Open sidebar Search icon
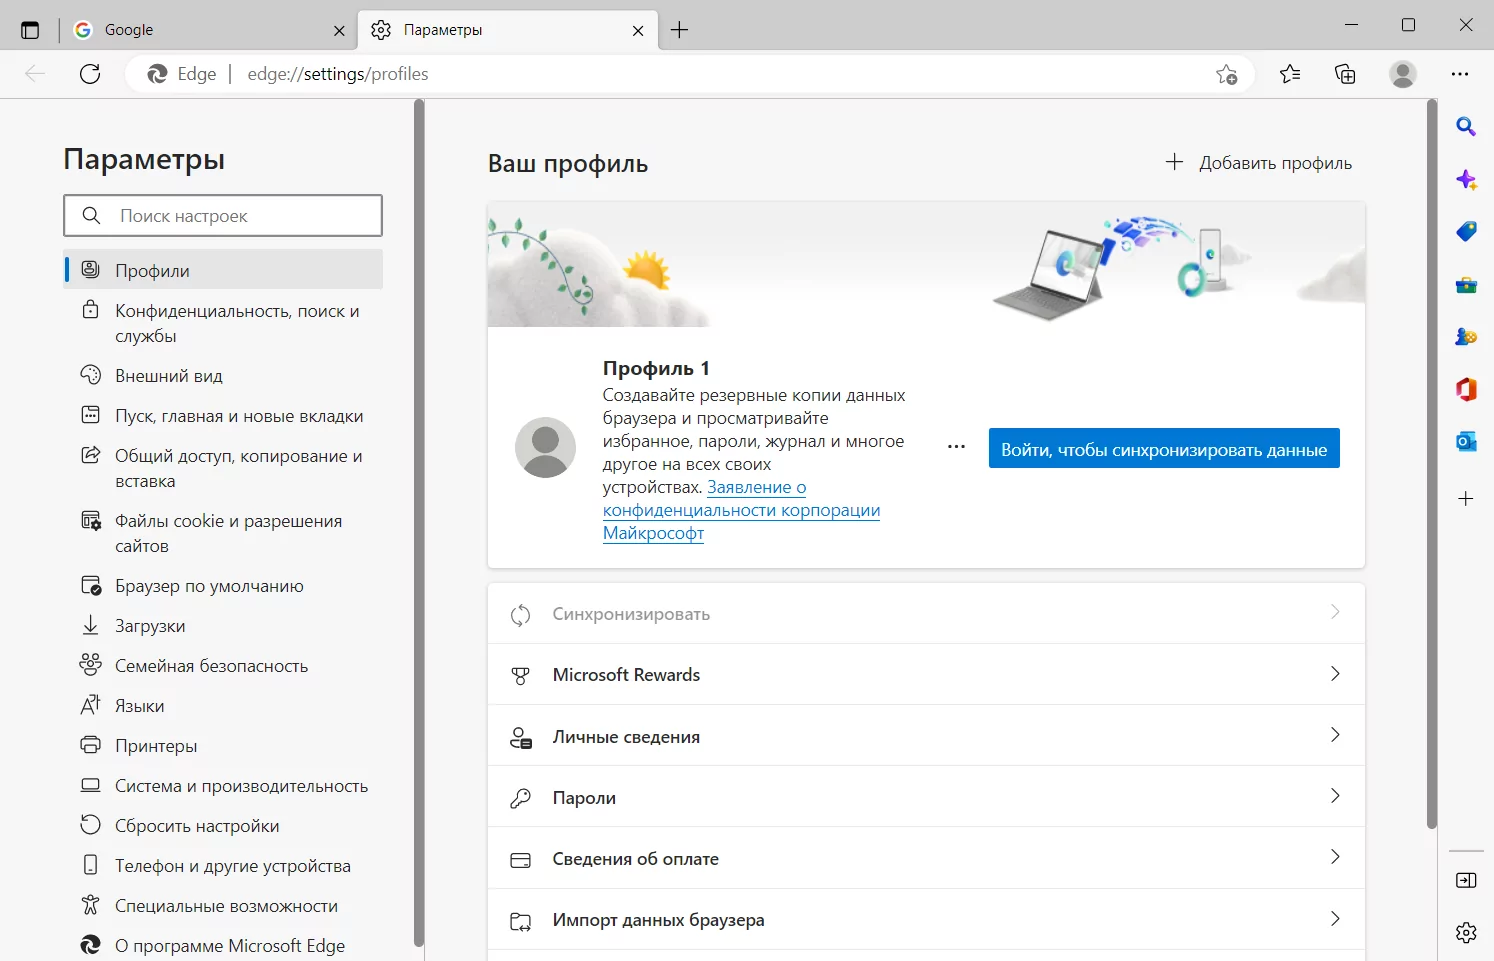Viewport: 1494px width, 961px height. coord(1466,126)
